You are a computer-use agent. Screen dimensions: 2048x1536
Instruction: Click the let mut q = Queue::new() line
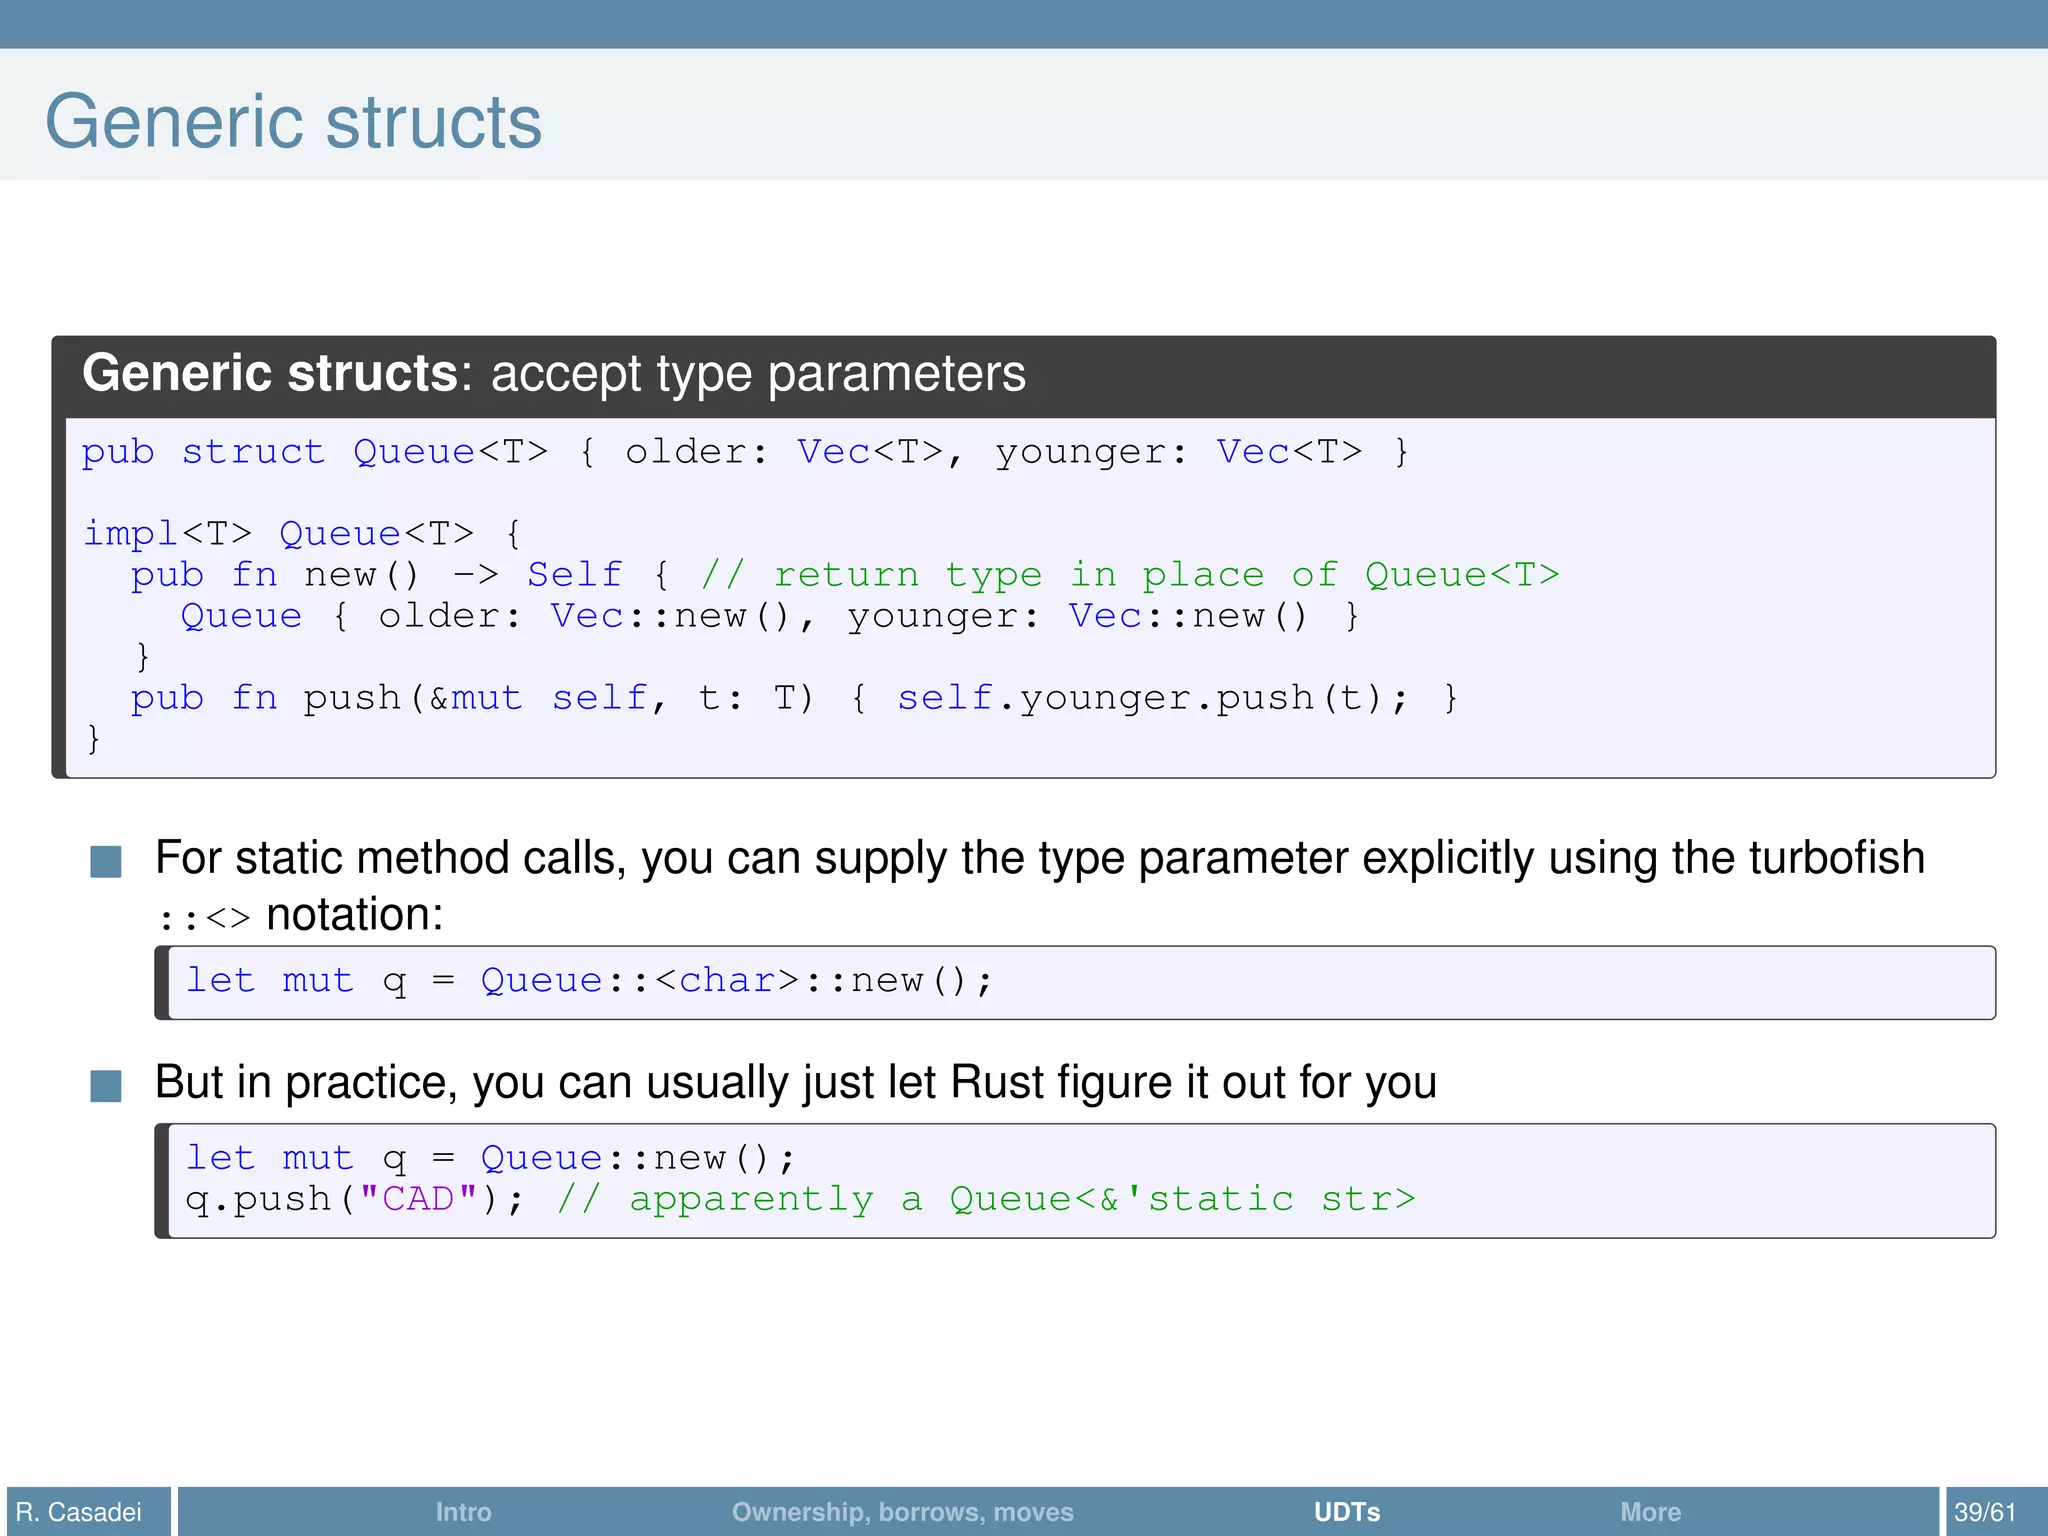tap(490, 1158)
